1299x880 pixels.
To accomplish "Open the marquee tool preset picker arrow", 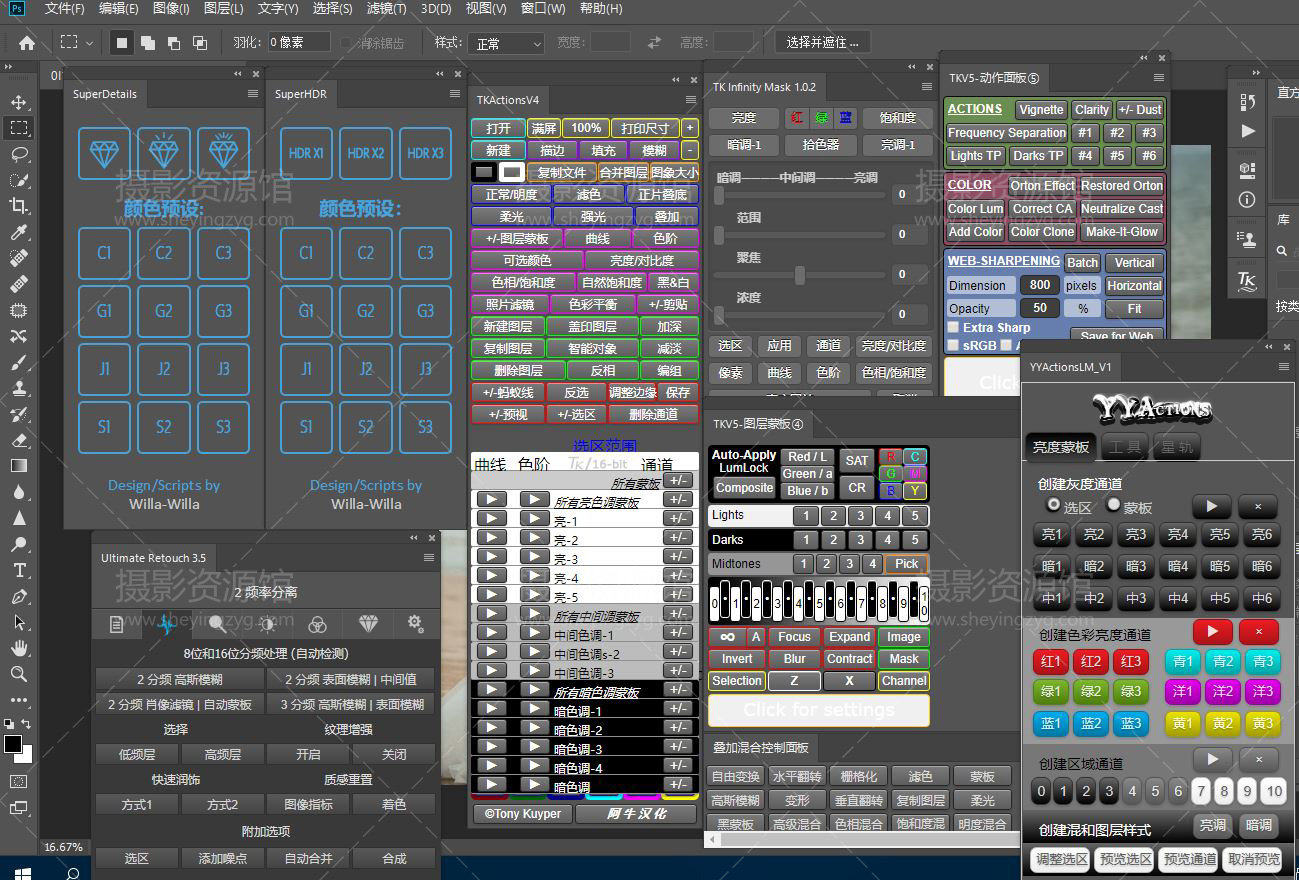I will (89, 43).
